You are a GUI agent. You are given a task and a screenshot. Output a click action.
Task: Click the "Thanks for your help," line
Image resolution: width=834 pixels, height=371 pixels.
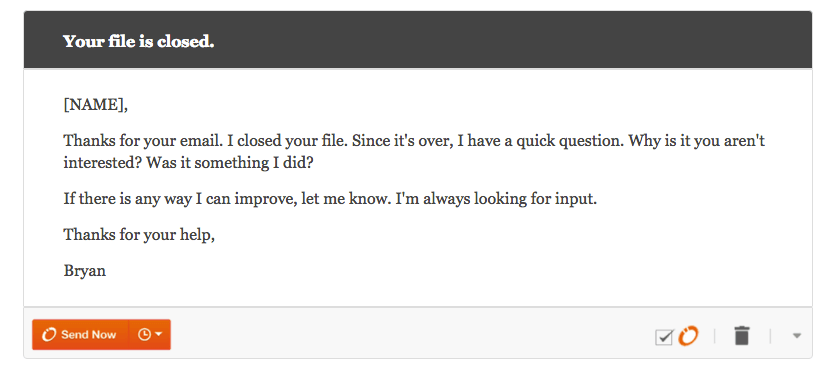(x=139, y=234)
